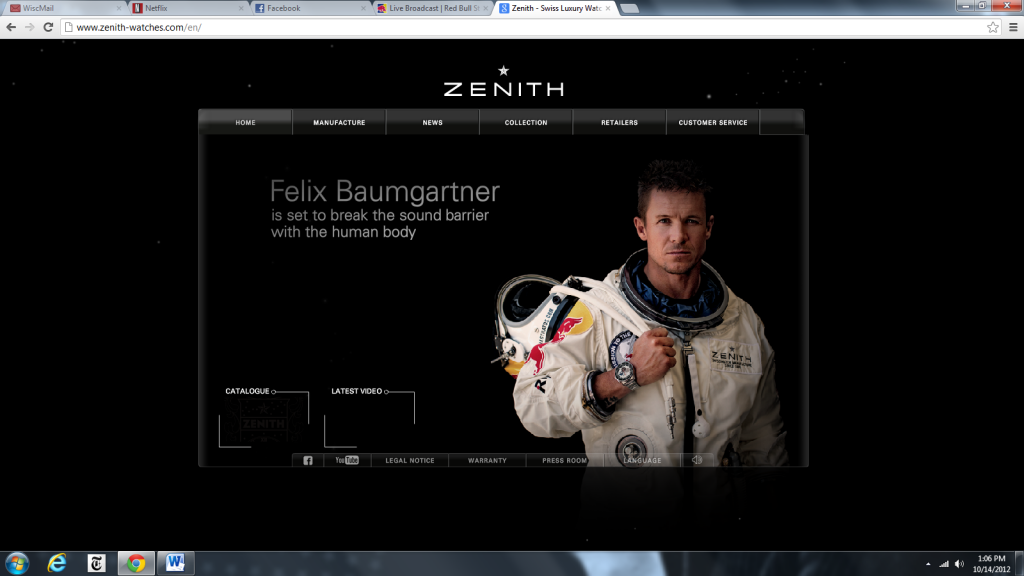Viewport: 1024px width, 576px height.
Task: Show hidden system tray icons
Action: click(x=928, y=564)
